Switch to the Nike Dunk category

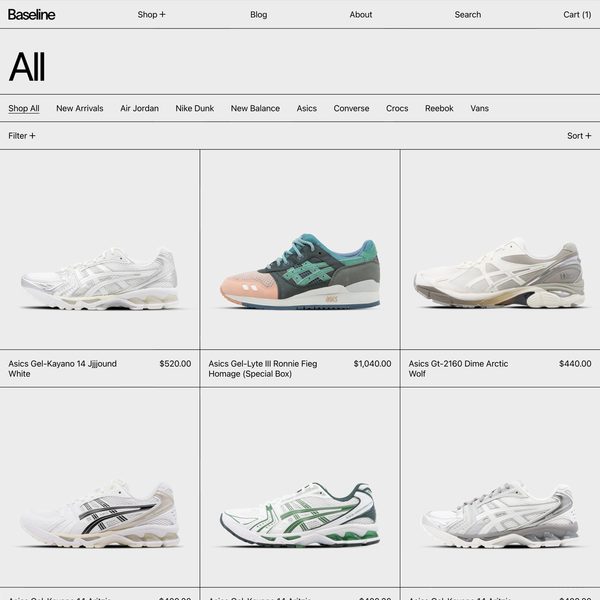click(194, 108)
